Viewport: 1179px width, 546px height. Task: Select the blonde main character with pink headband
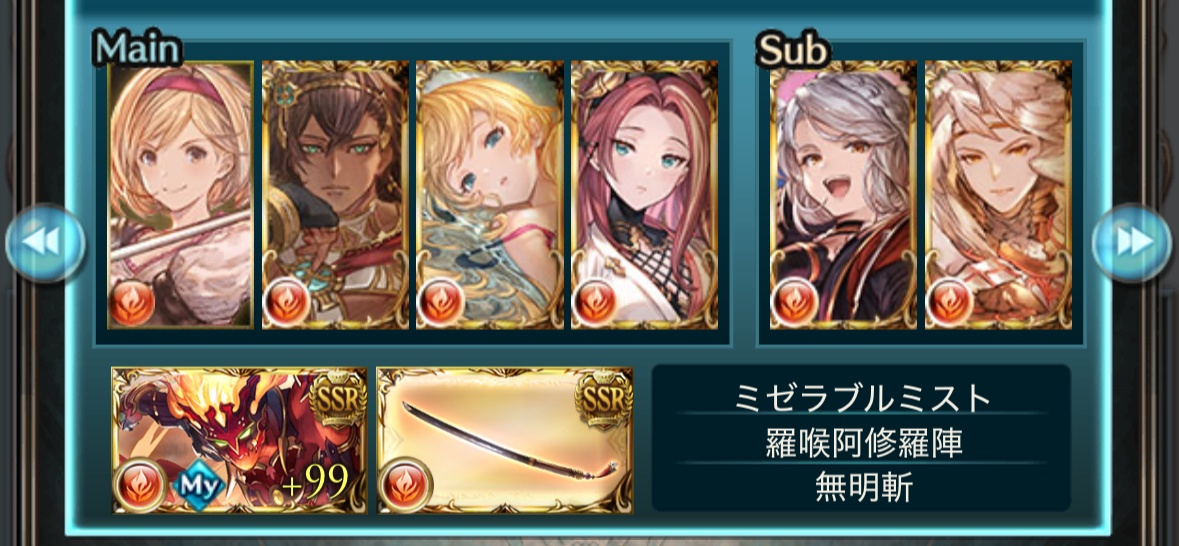180,196
